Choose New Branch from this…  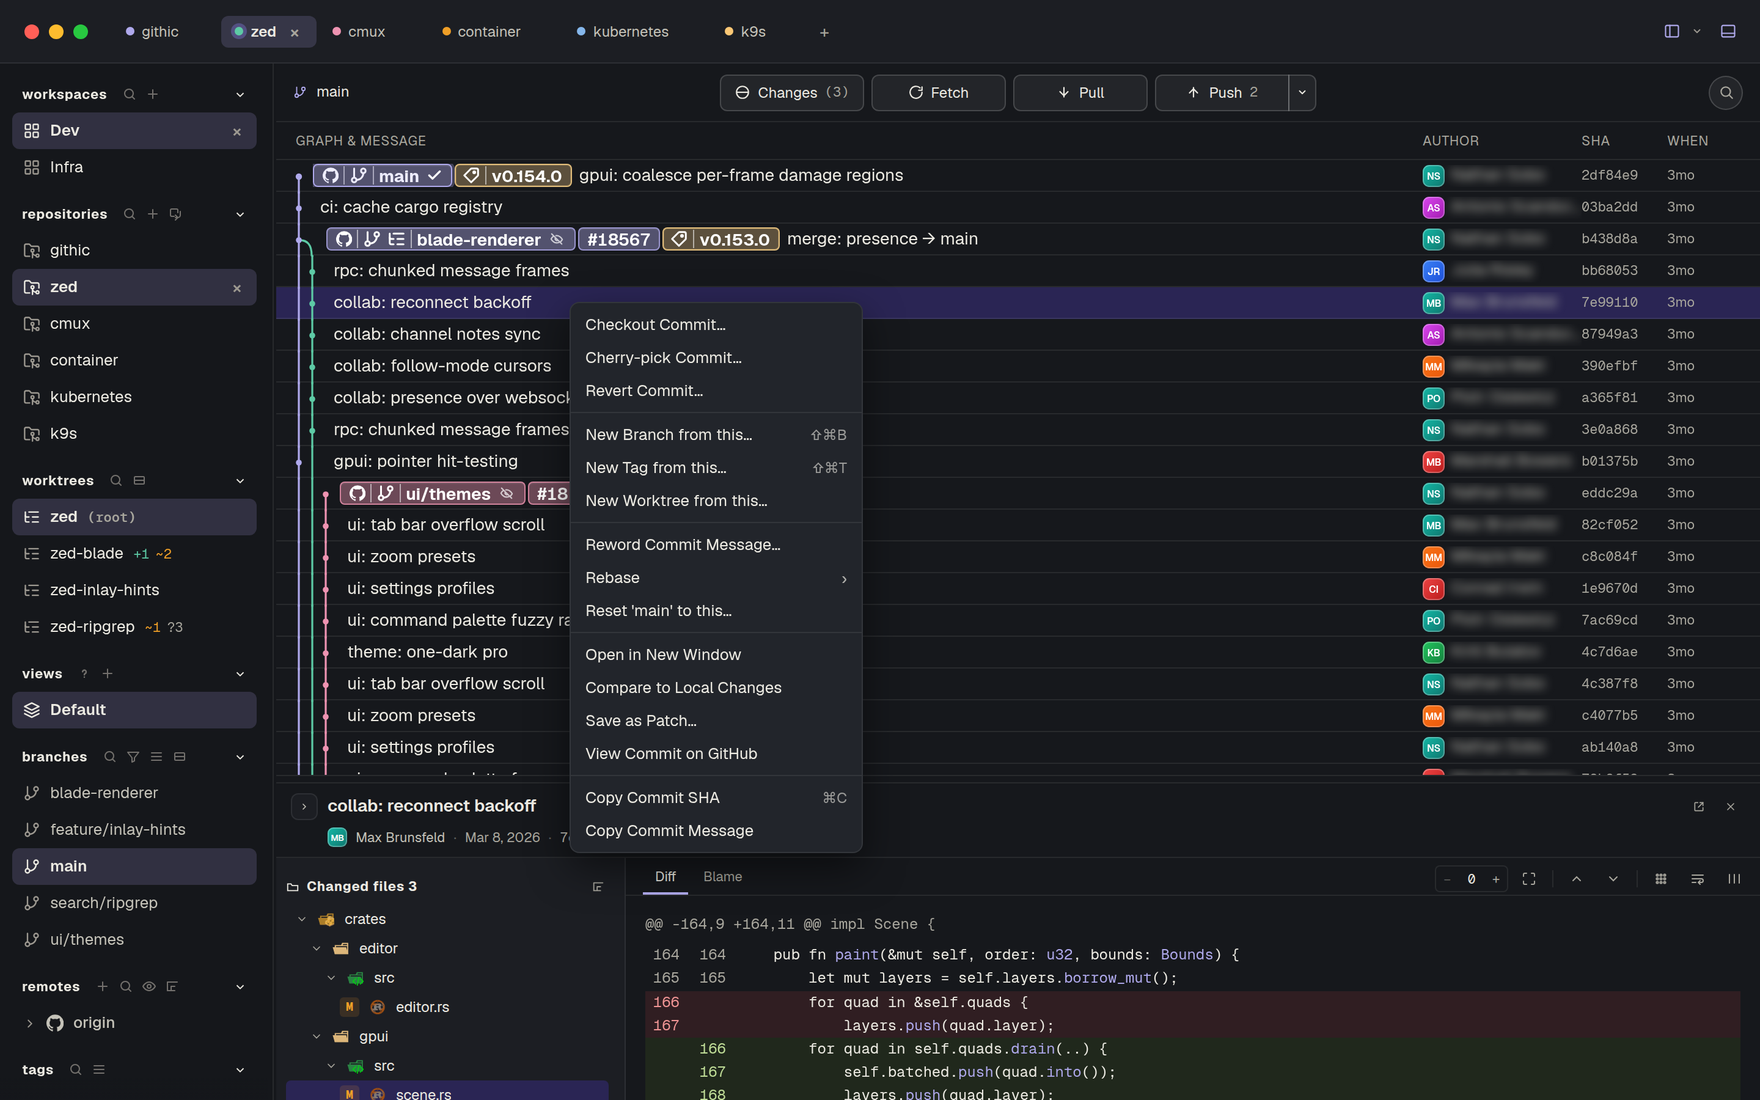point(716,435)
